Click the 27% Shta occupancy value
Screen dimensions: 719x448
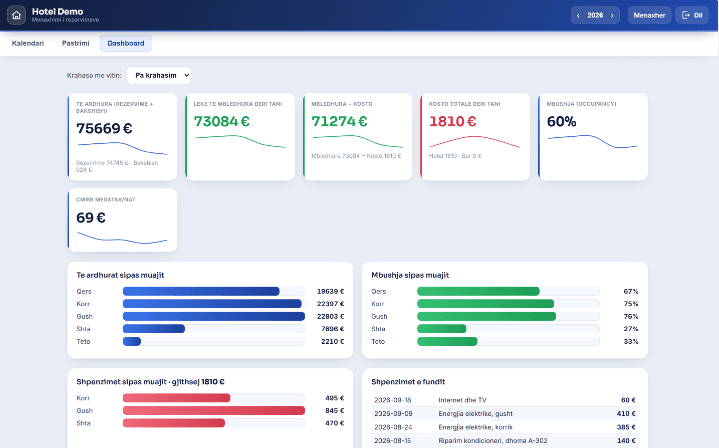[631, 329]
